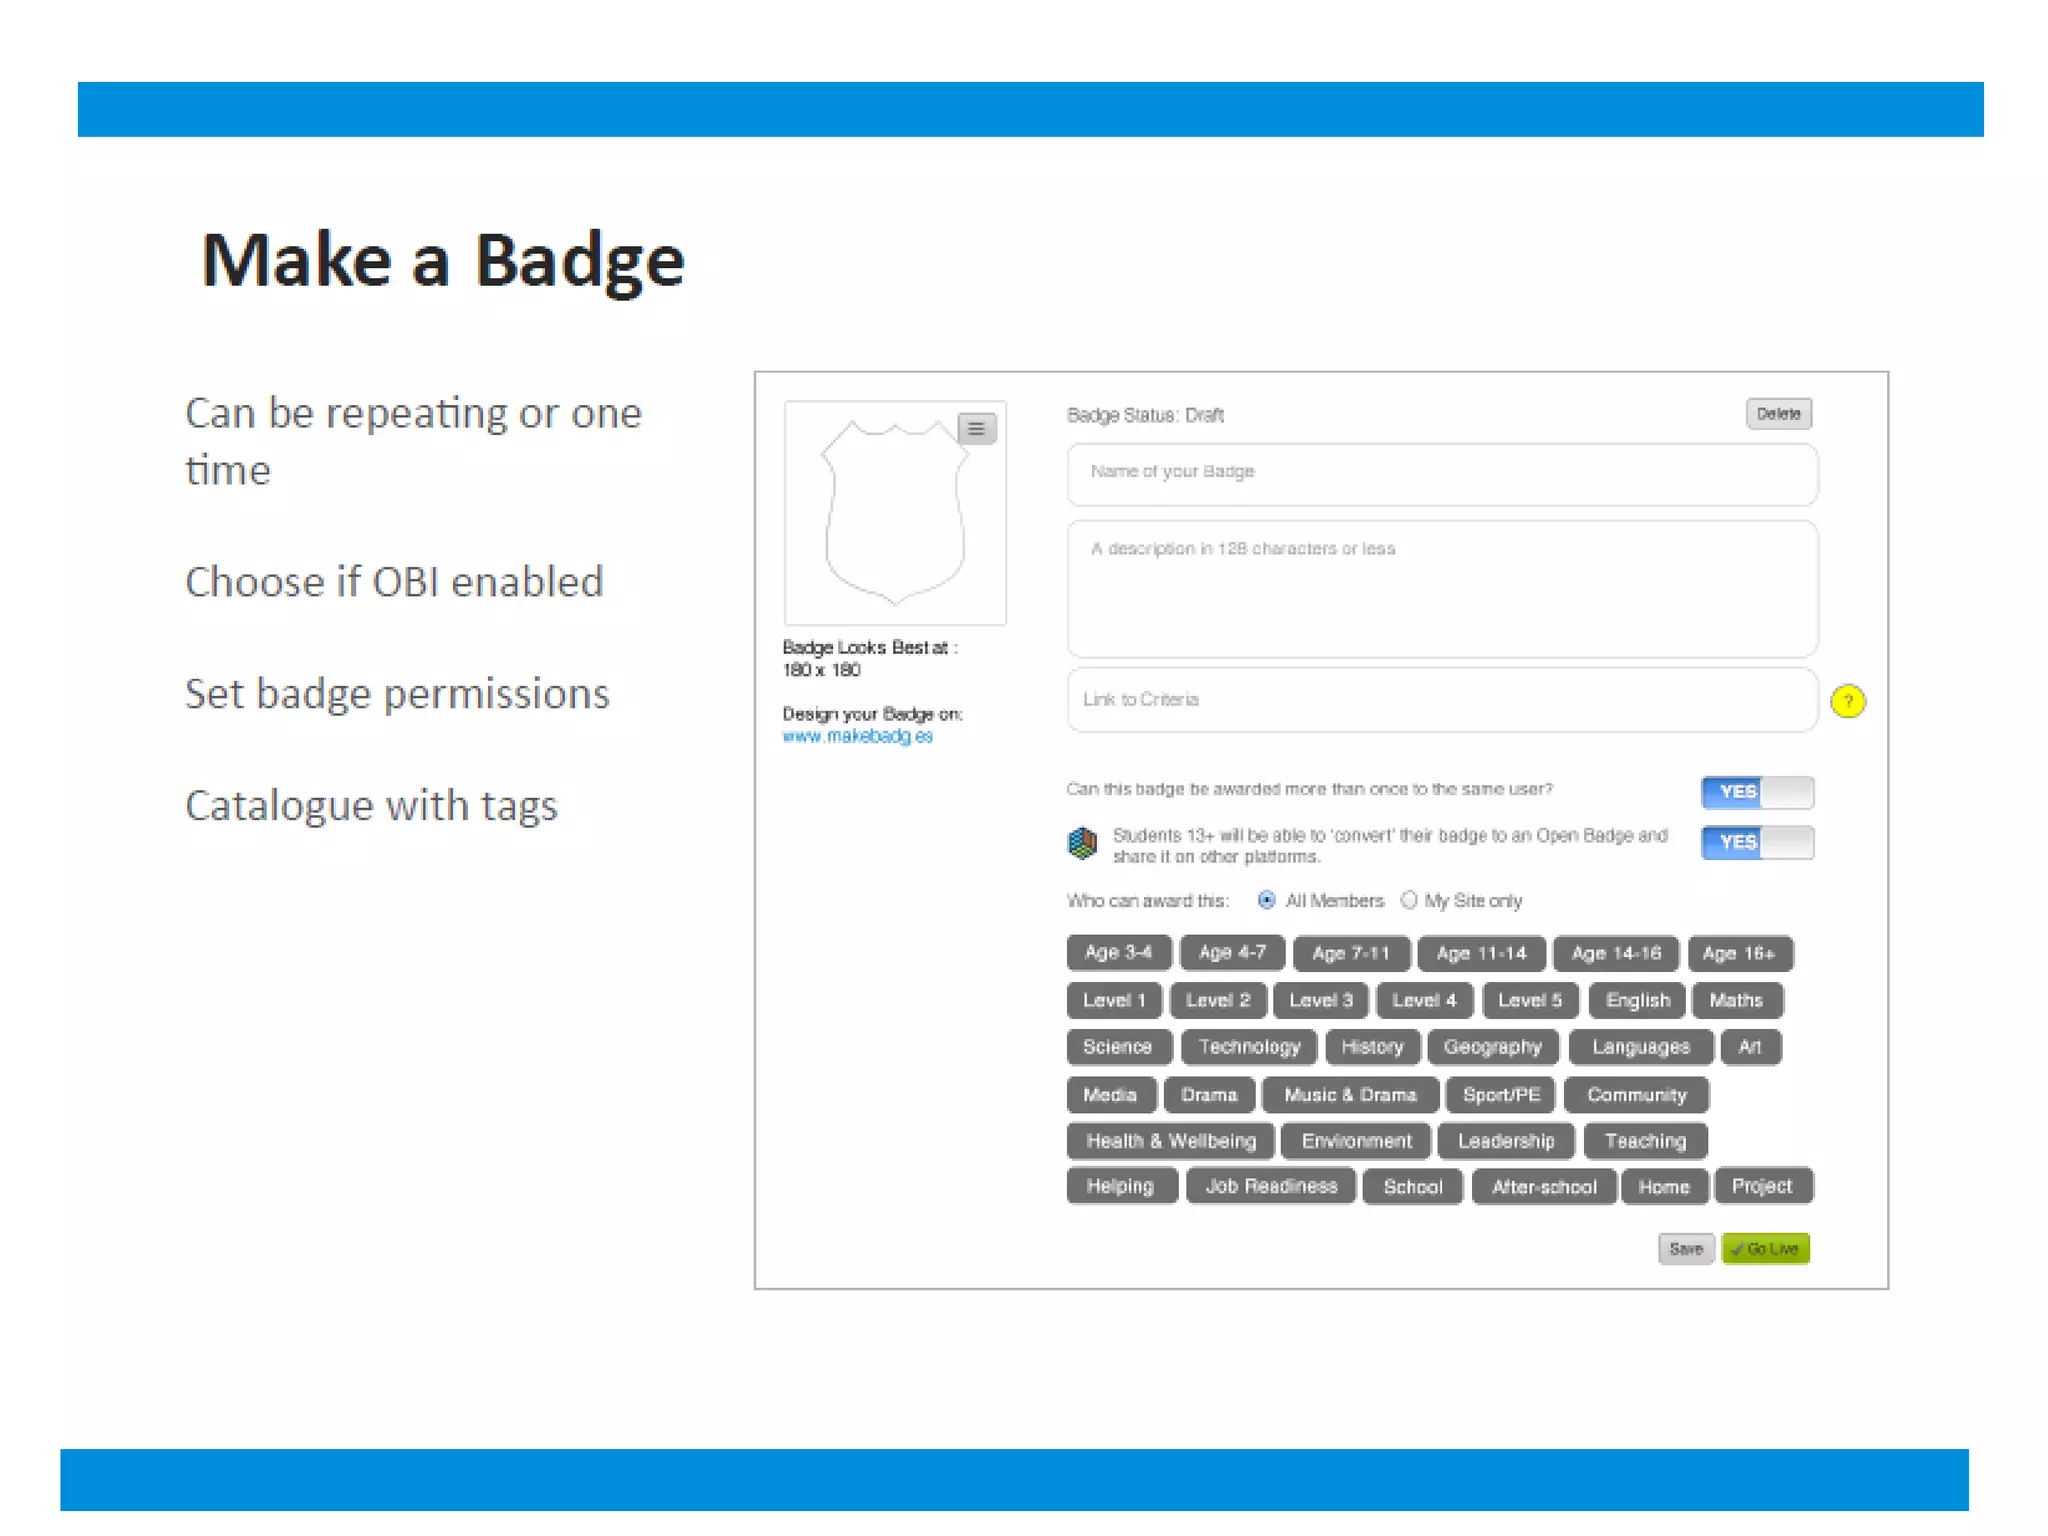Click the Open Badge cube icon

coord(1082,843)
